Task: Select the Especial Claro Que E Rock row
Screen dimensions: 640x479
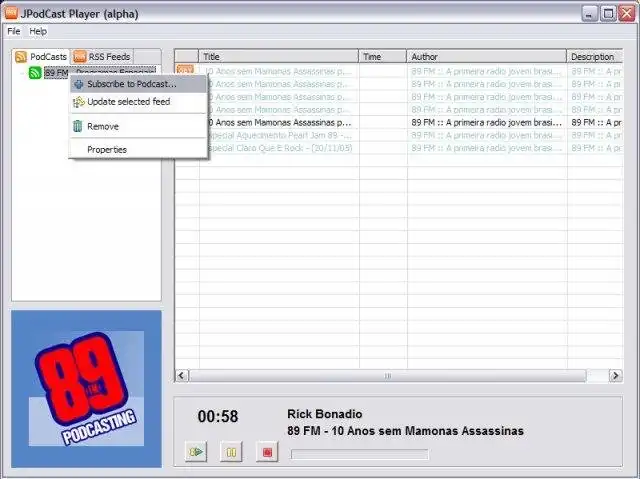Action: tap(398, 148)
